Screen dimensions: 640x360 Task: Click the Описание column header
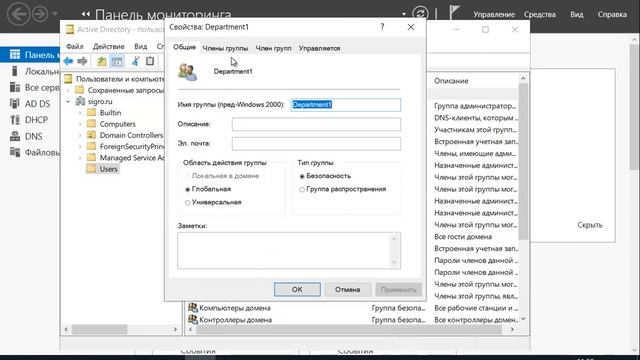click(x=451, y=81)
